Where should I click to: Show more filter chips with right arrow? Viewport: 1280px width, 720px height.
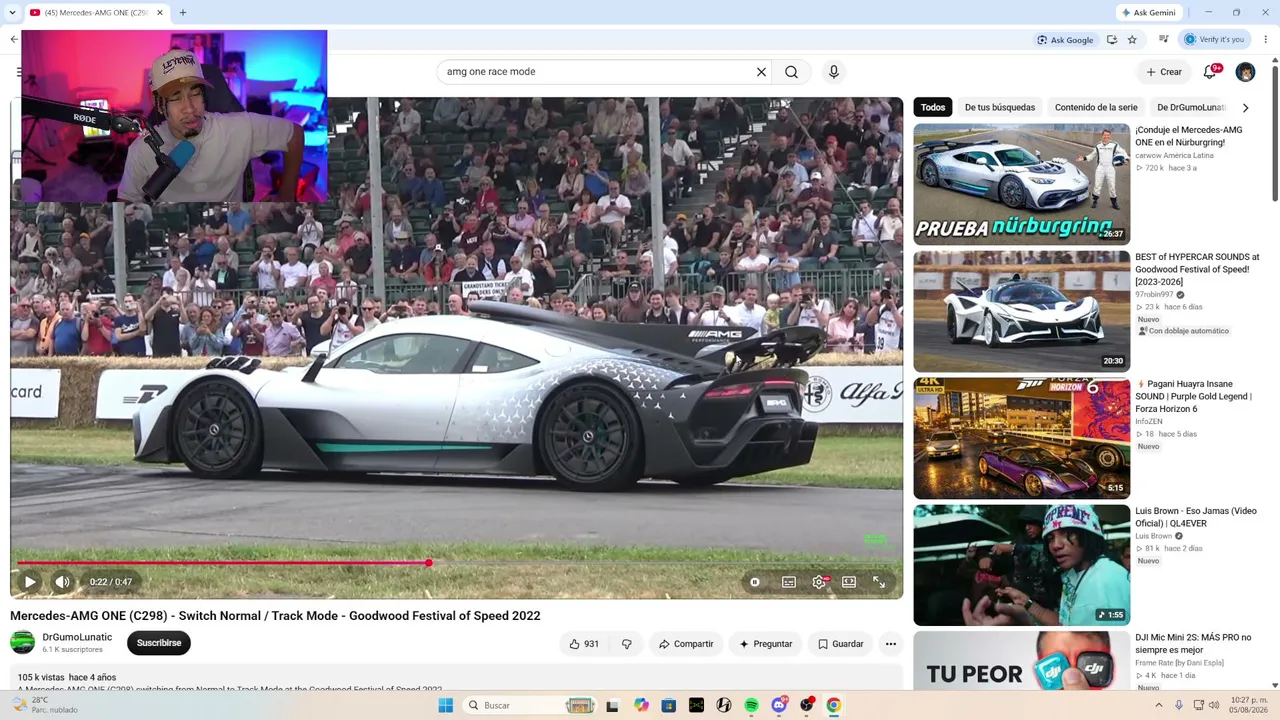(x=1245, y=107)
